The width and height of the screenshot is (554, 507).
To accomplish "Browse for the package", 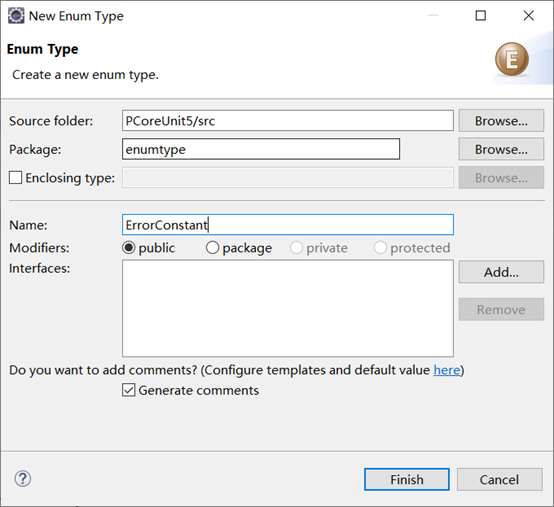I will click(x=501, y=149).
